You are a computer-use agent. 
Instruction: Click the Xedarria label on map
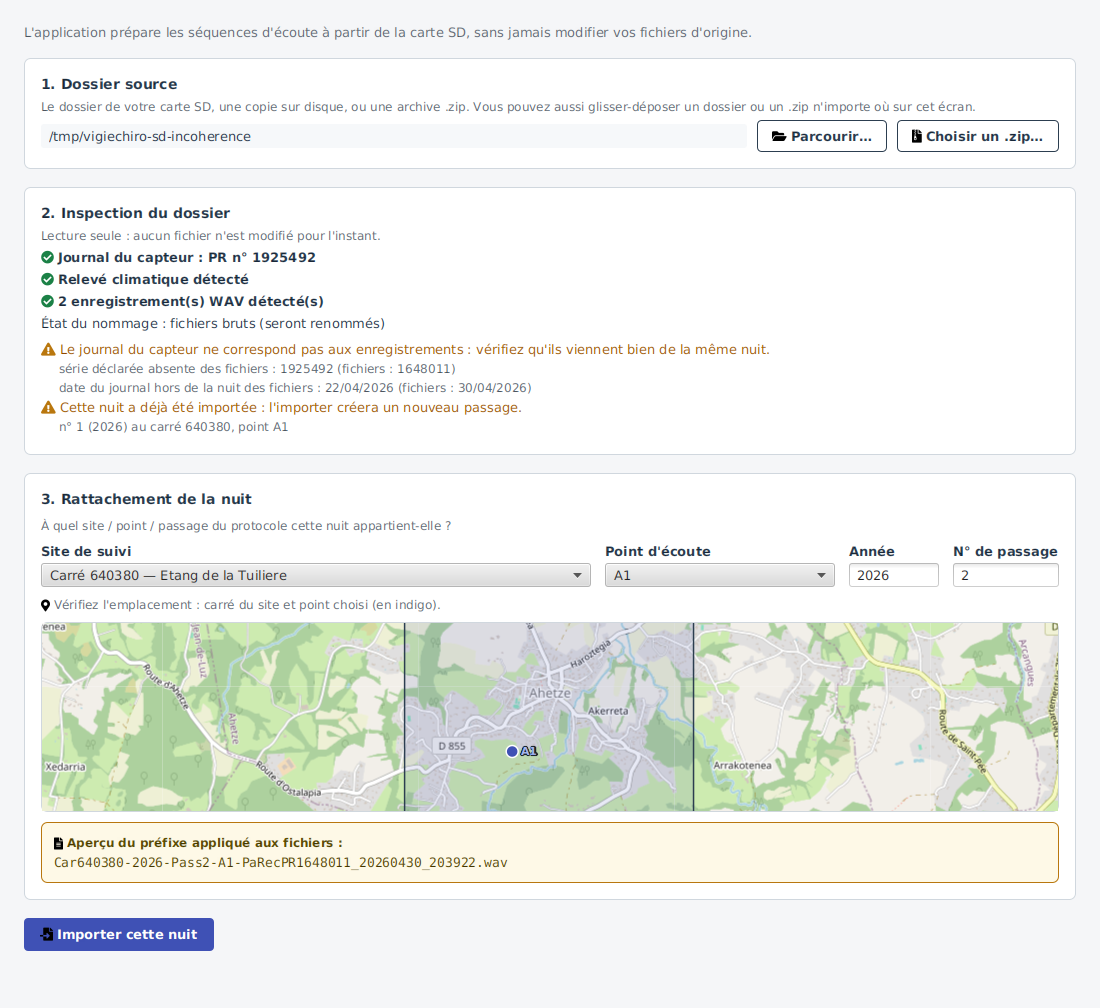click(65, 767)
